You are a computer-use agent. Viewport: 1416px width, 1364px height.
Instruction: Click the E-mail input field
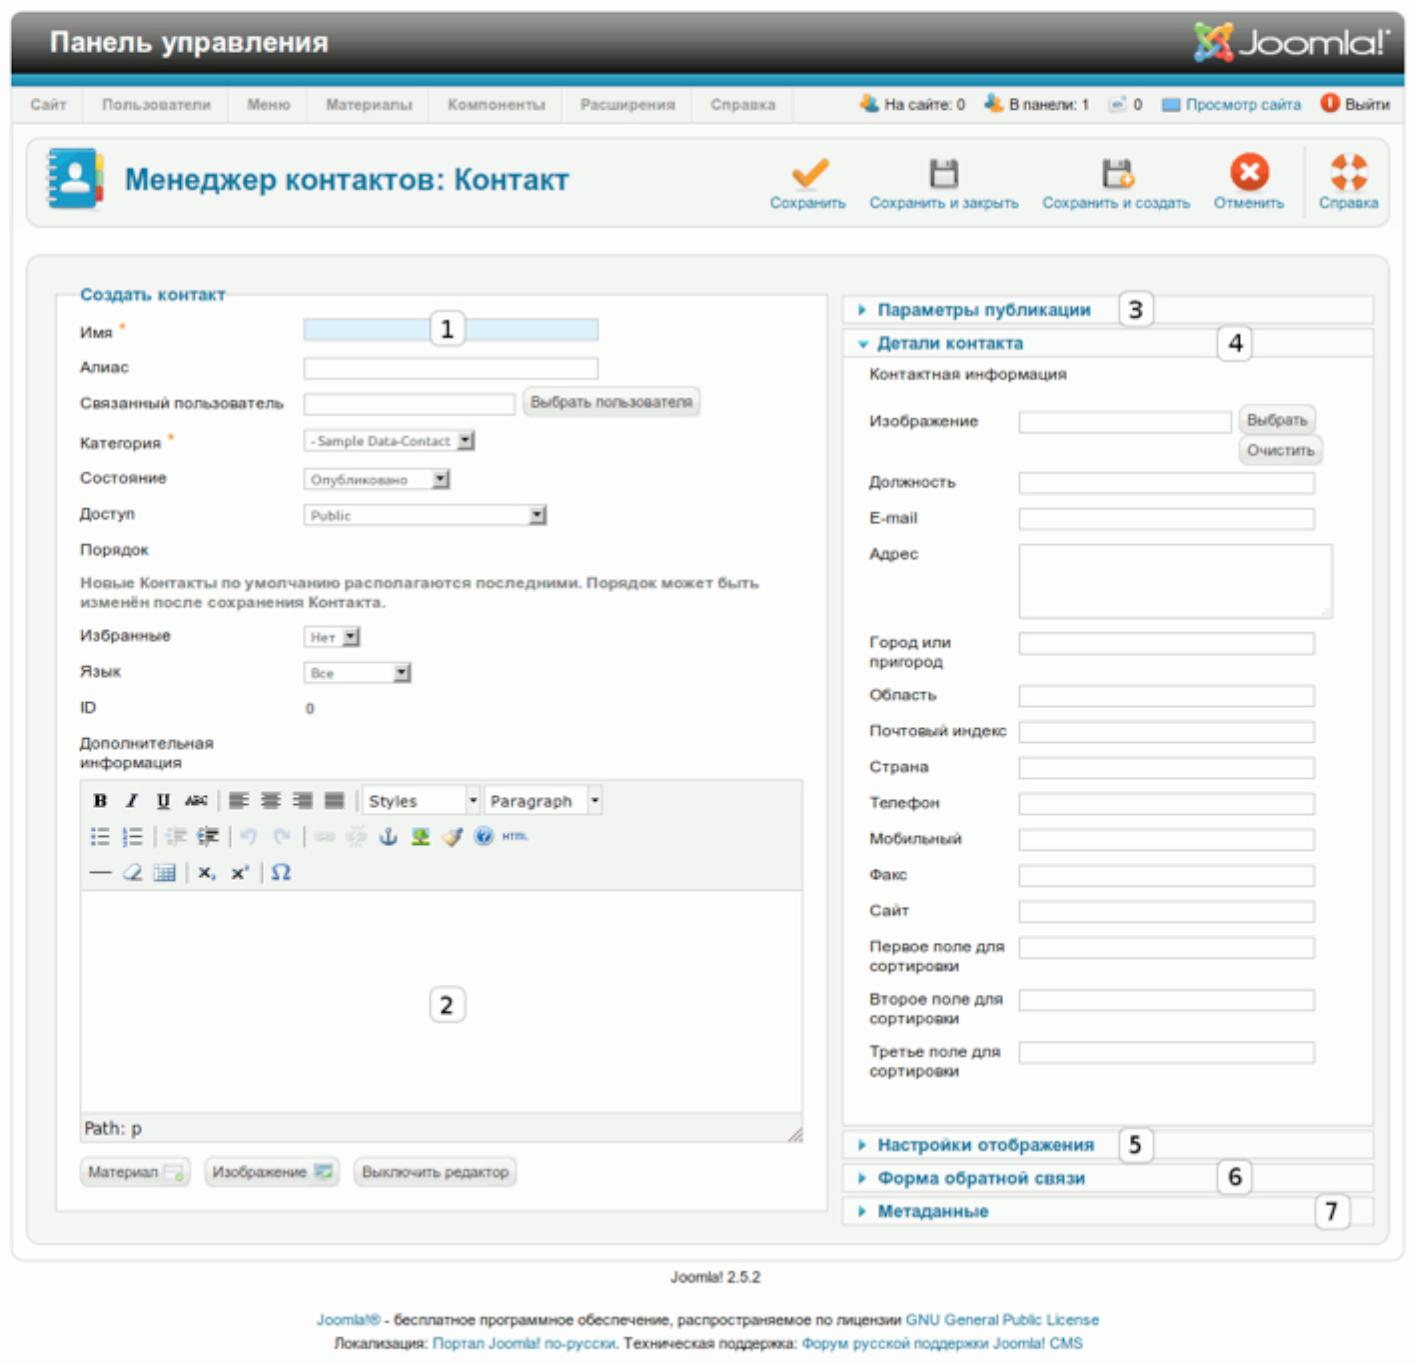coord(1166,519)
